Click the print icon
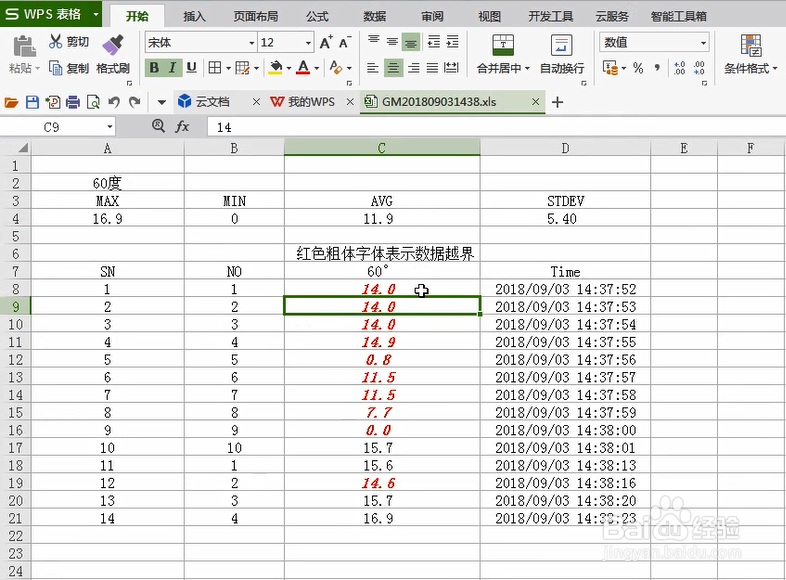Screen dimensions: 786x580 click(x=73, y=102)
